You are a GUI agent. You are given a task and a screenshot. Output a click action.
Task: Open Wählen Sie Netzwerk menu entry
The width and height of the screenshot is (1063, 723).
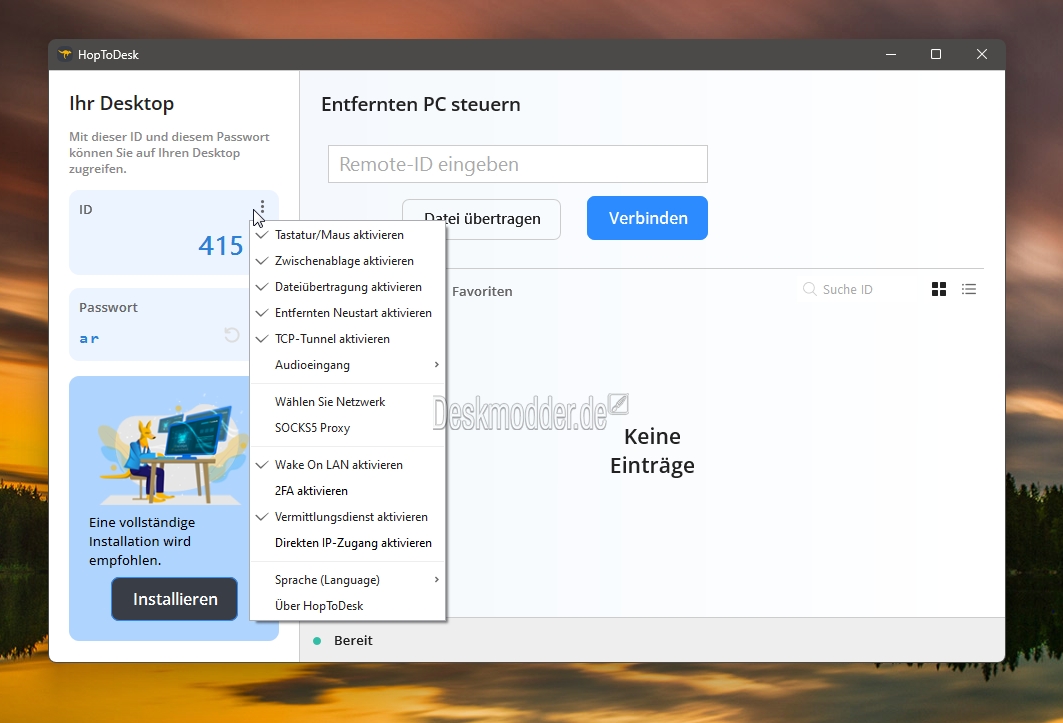click(x=348, y=402)
